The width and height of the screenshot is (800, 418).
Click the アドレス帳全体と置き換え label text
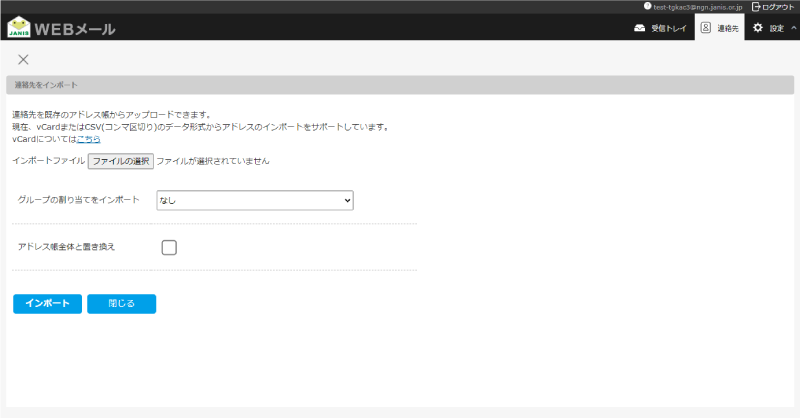click(x=66, y=247)
